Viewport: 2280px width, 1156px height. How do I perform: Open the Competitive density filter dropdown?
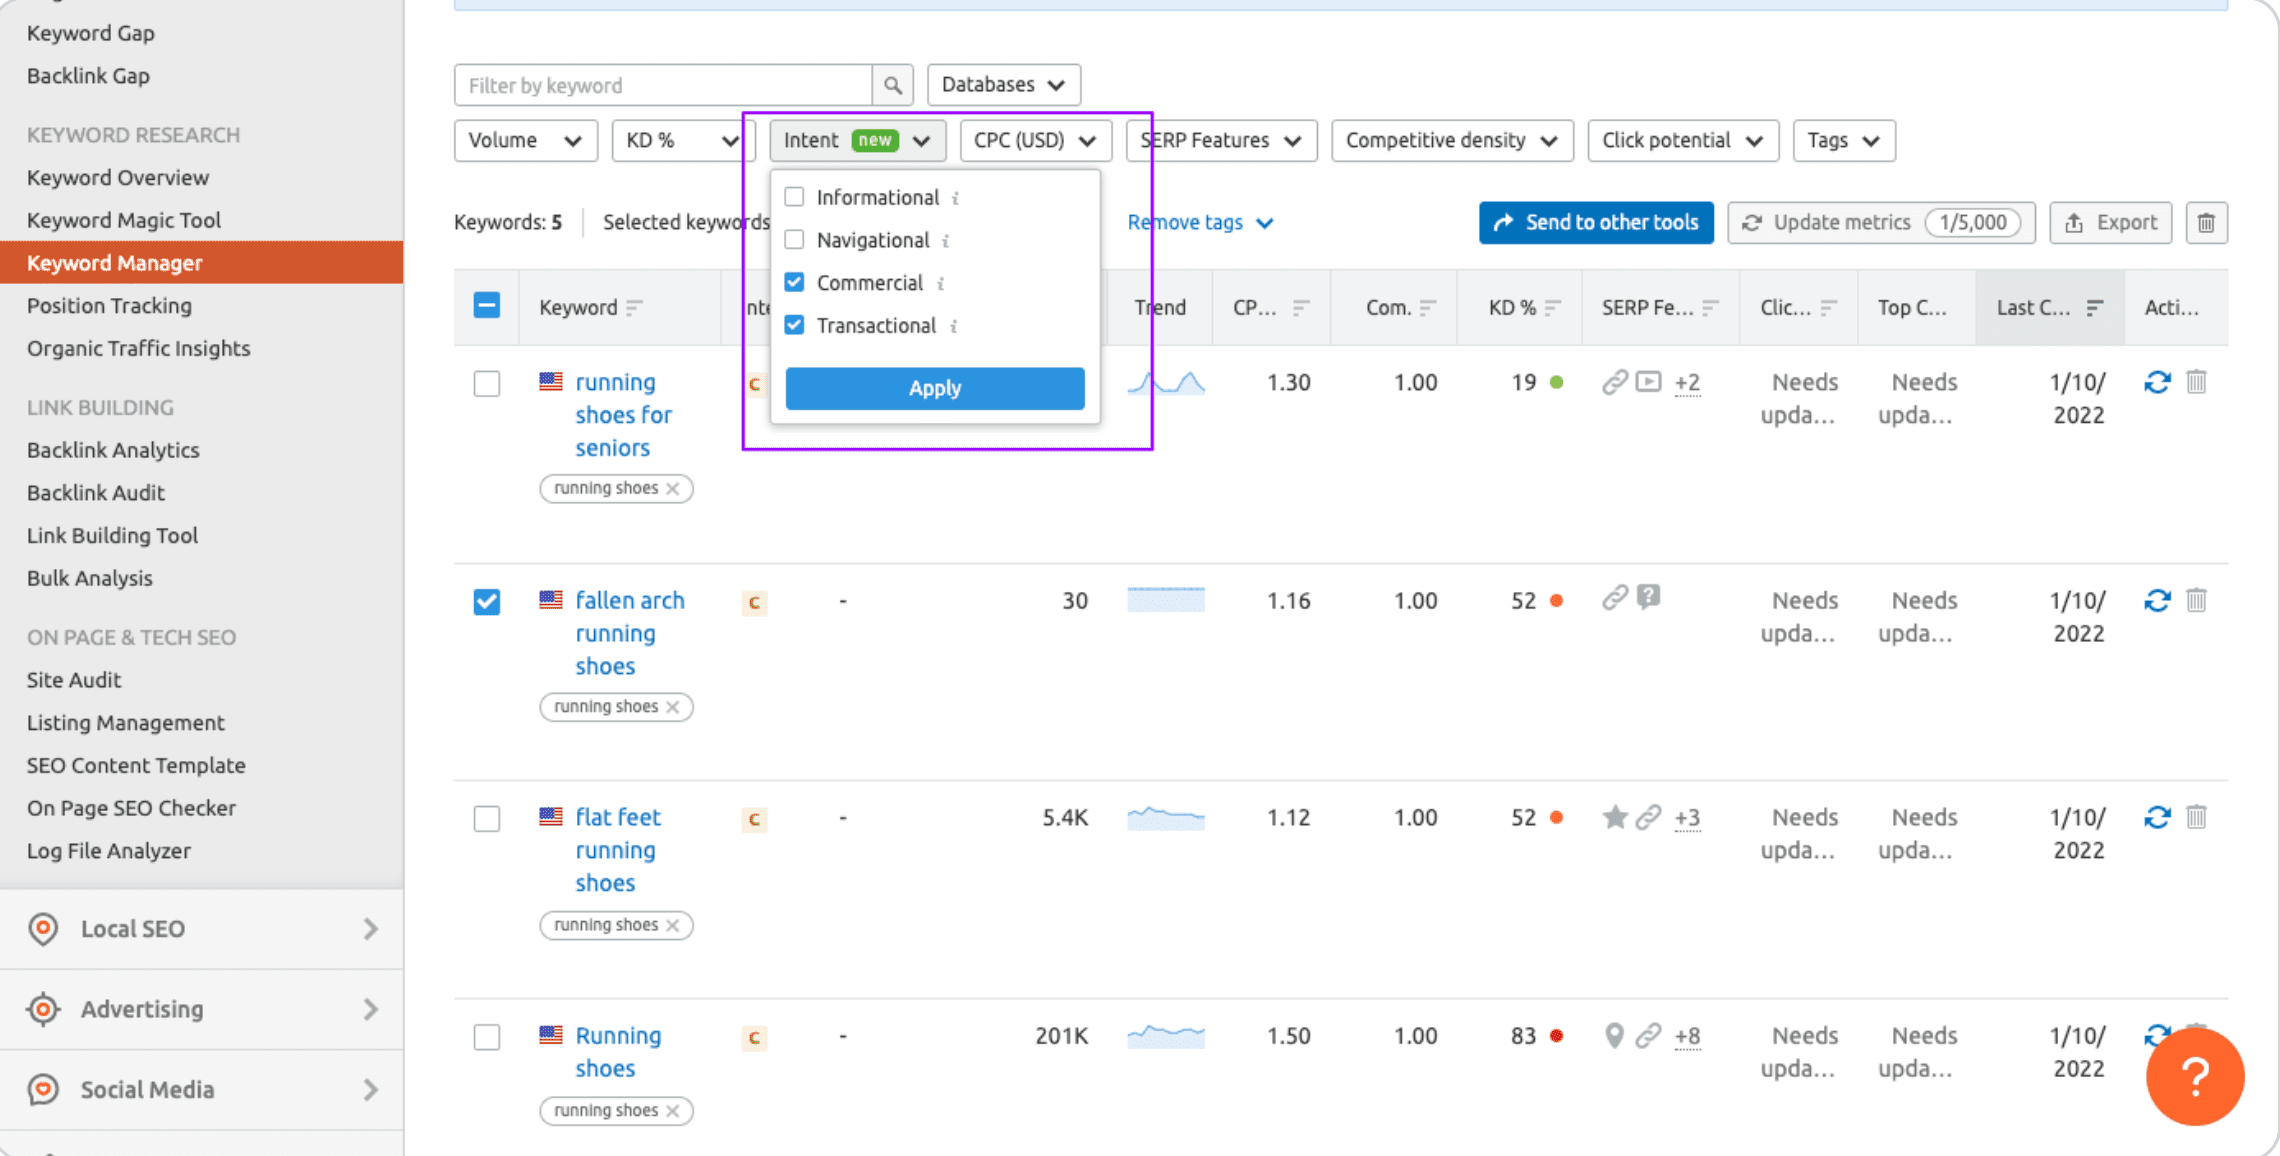pyautogui.click(x=1451, y=141)
